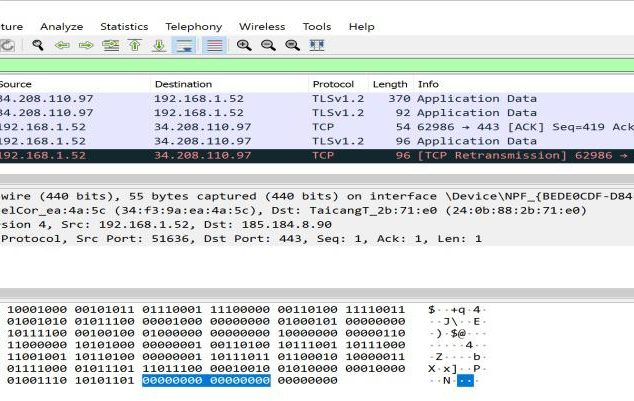Toggle auto-scroll during live capture

coord(184,45)
